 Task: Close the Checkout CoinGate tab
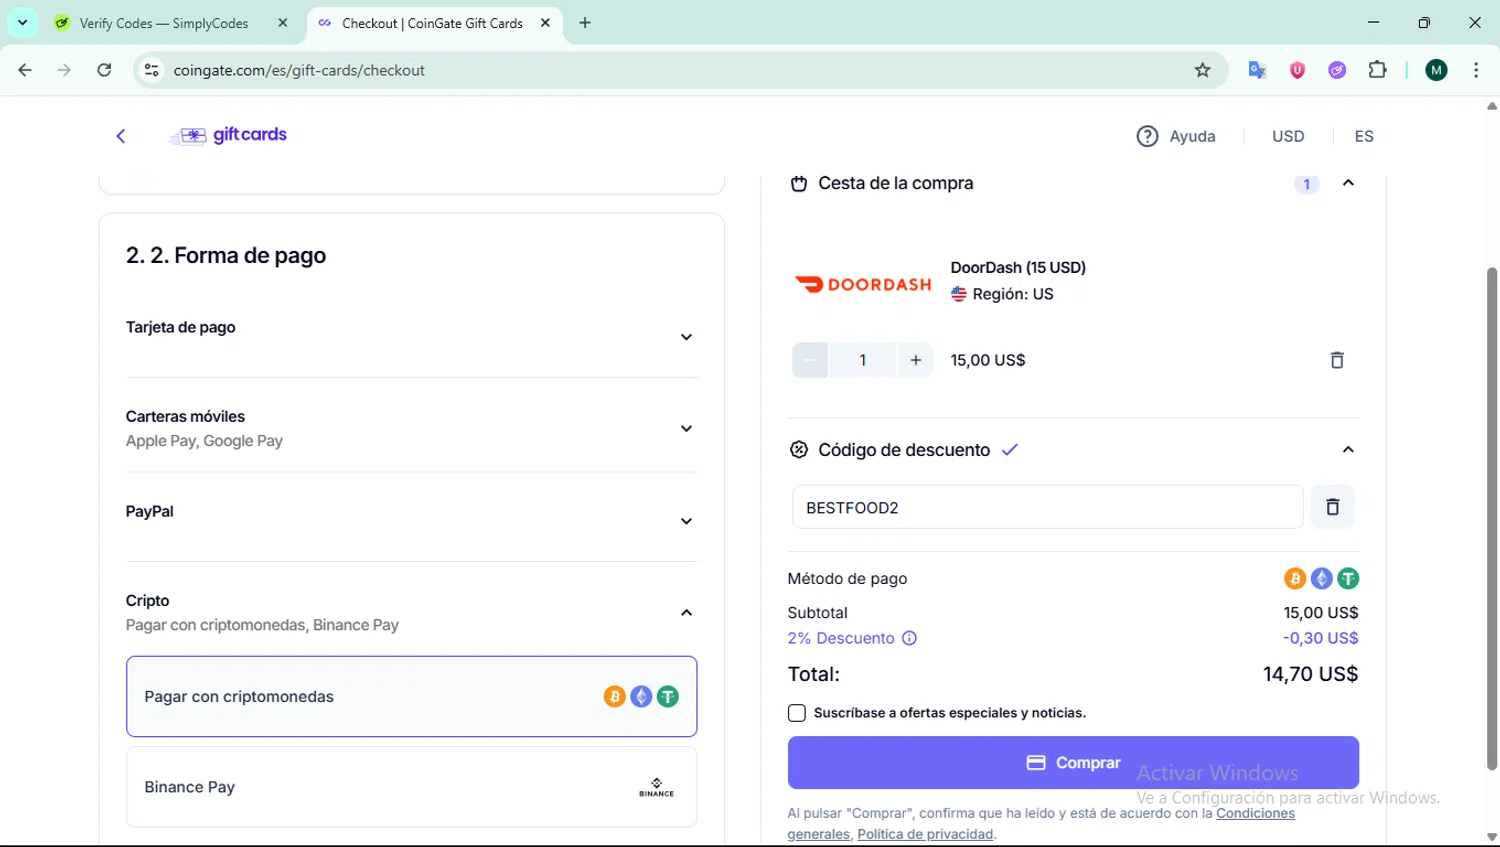pyautogui.click(x=545, y=23)
